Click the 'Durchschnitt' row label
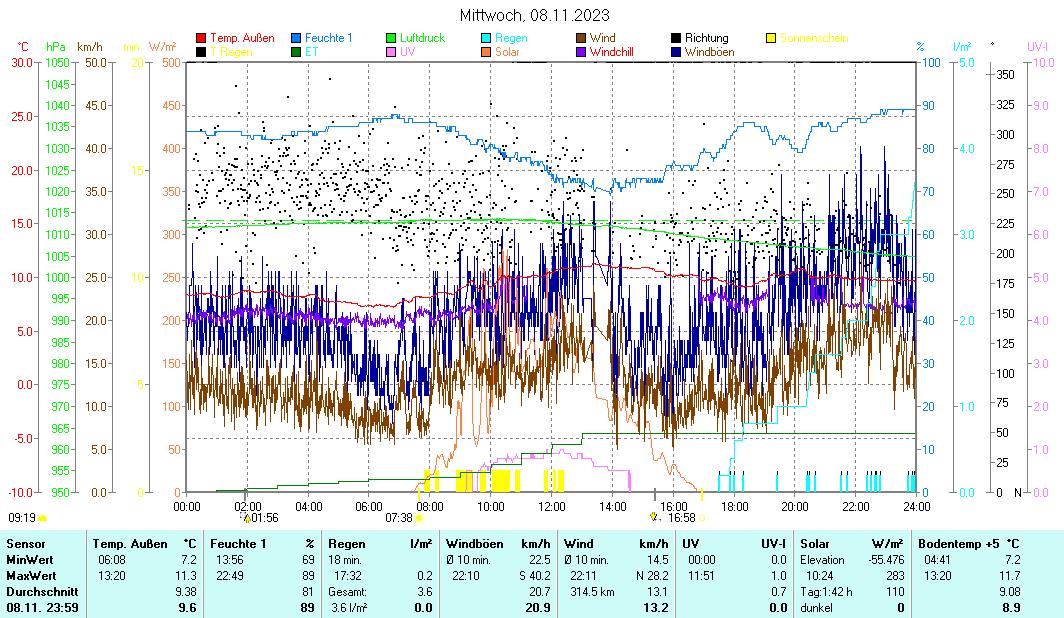This screenshot has width=1064, height=618. coord(39,591)
